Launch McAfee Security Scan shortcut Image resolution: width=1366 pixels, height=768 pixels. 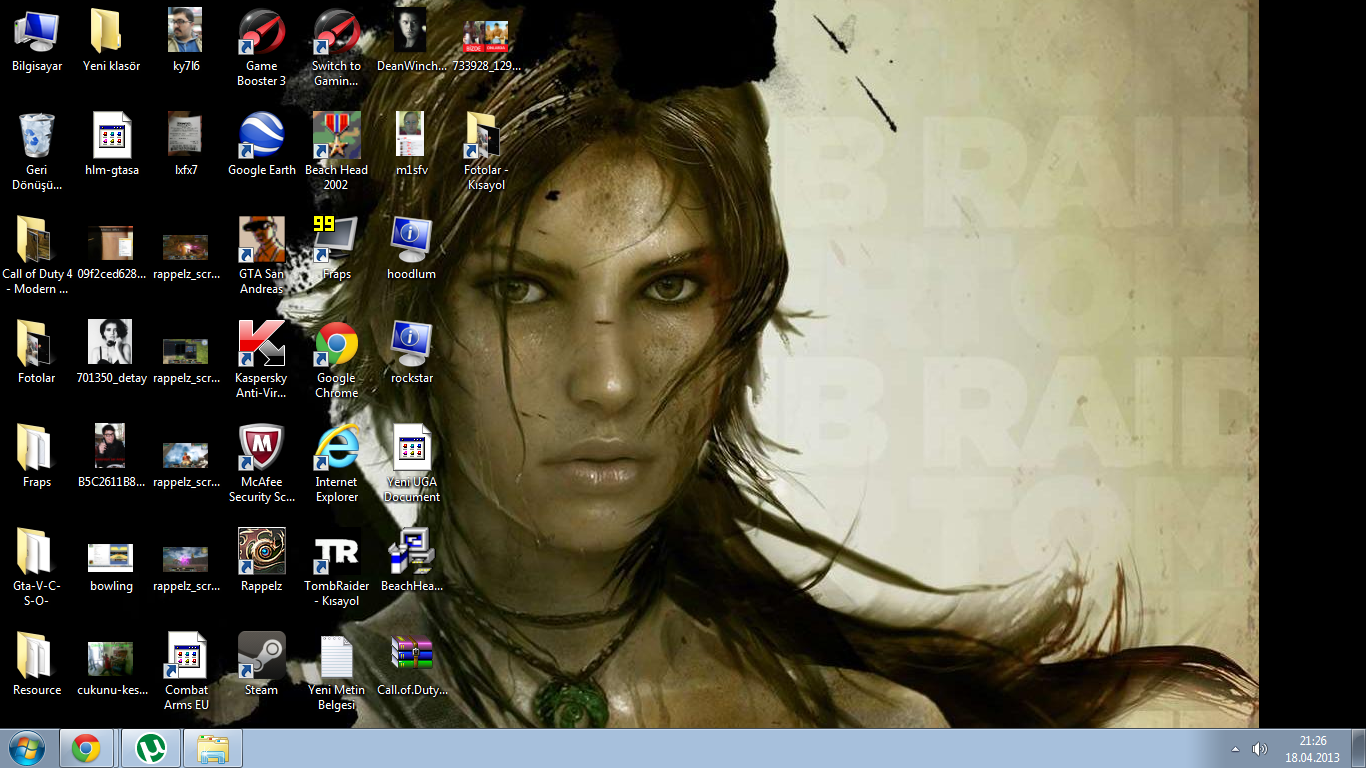pyautogui.click(x=262, y=463)
